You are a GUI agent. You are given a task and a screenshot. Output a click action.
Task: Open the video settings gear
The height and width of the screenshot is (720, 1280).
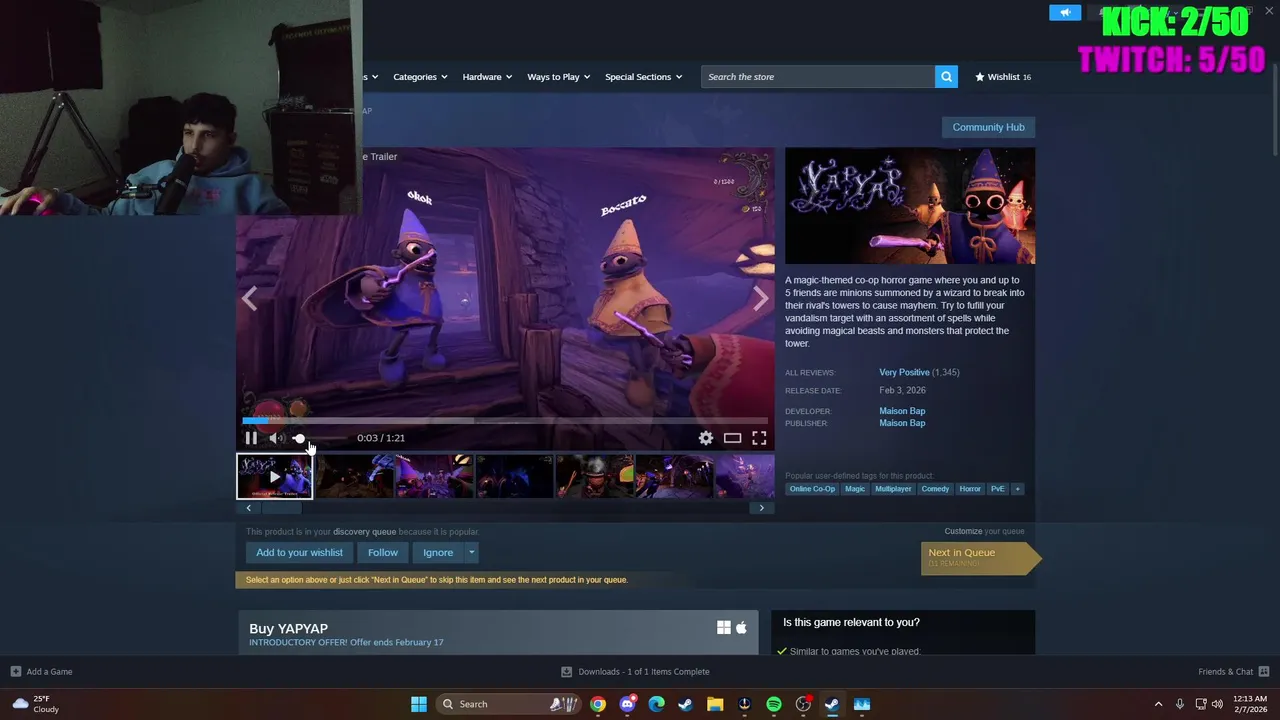[706, 438]
